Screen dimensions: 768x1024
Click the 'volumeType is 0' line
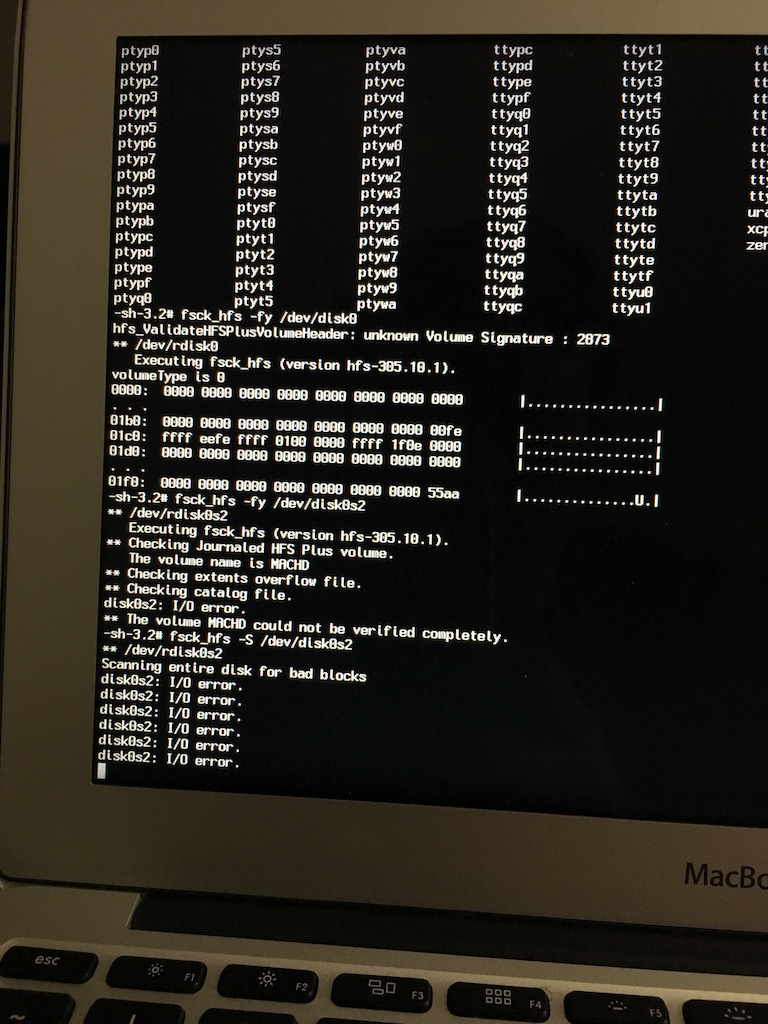(168, 377)
